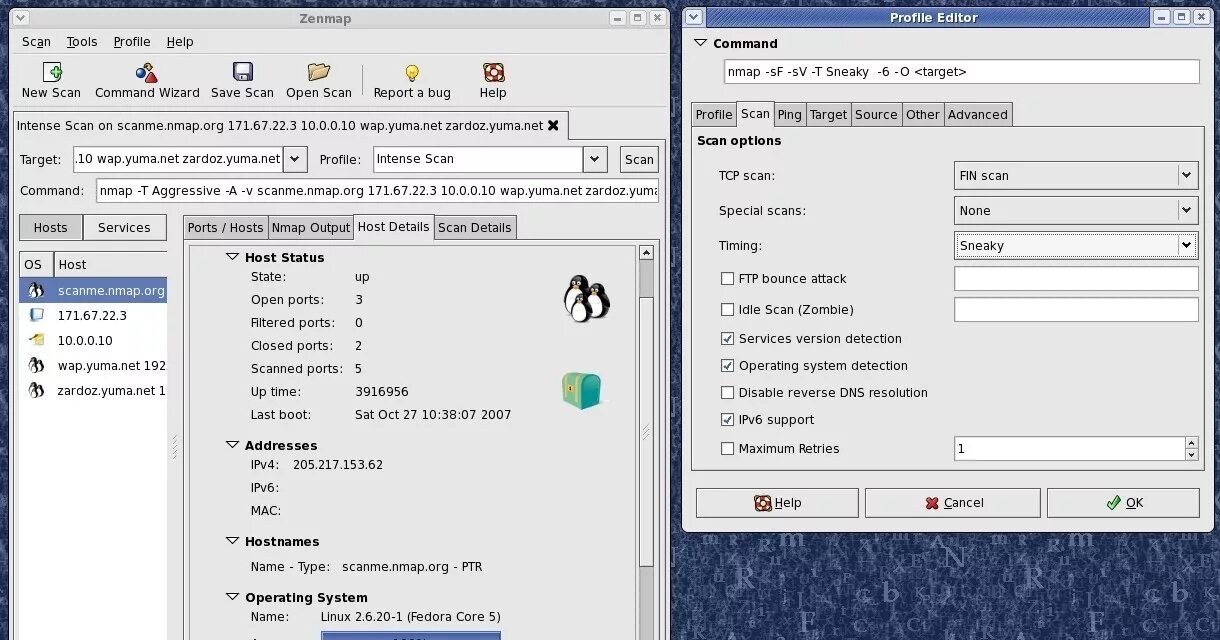Click Cancel in Profile Editor

pos(952,503)
